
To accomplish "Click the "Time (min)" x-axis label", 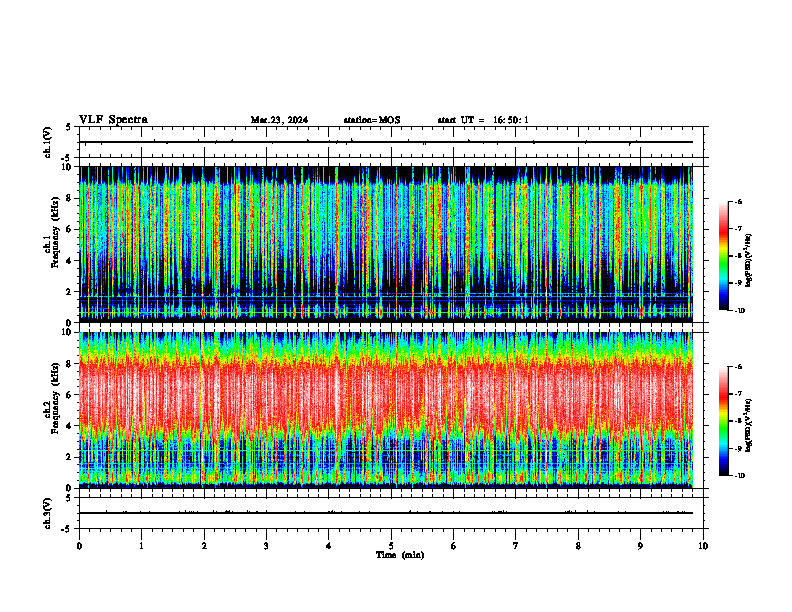I will (x=400, y=555).
